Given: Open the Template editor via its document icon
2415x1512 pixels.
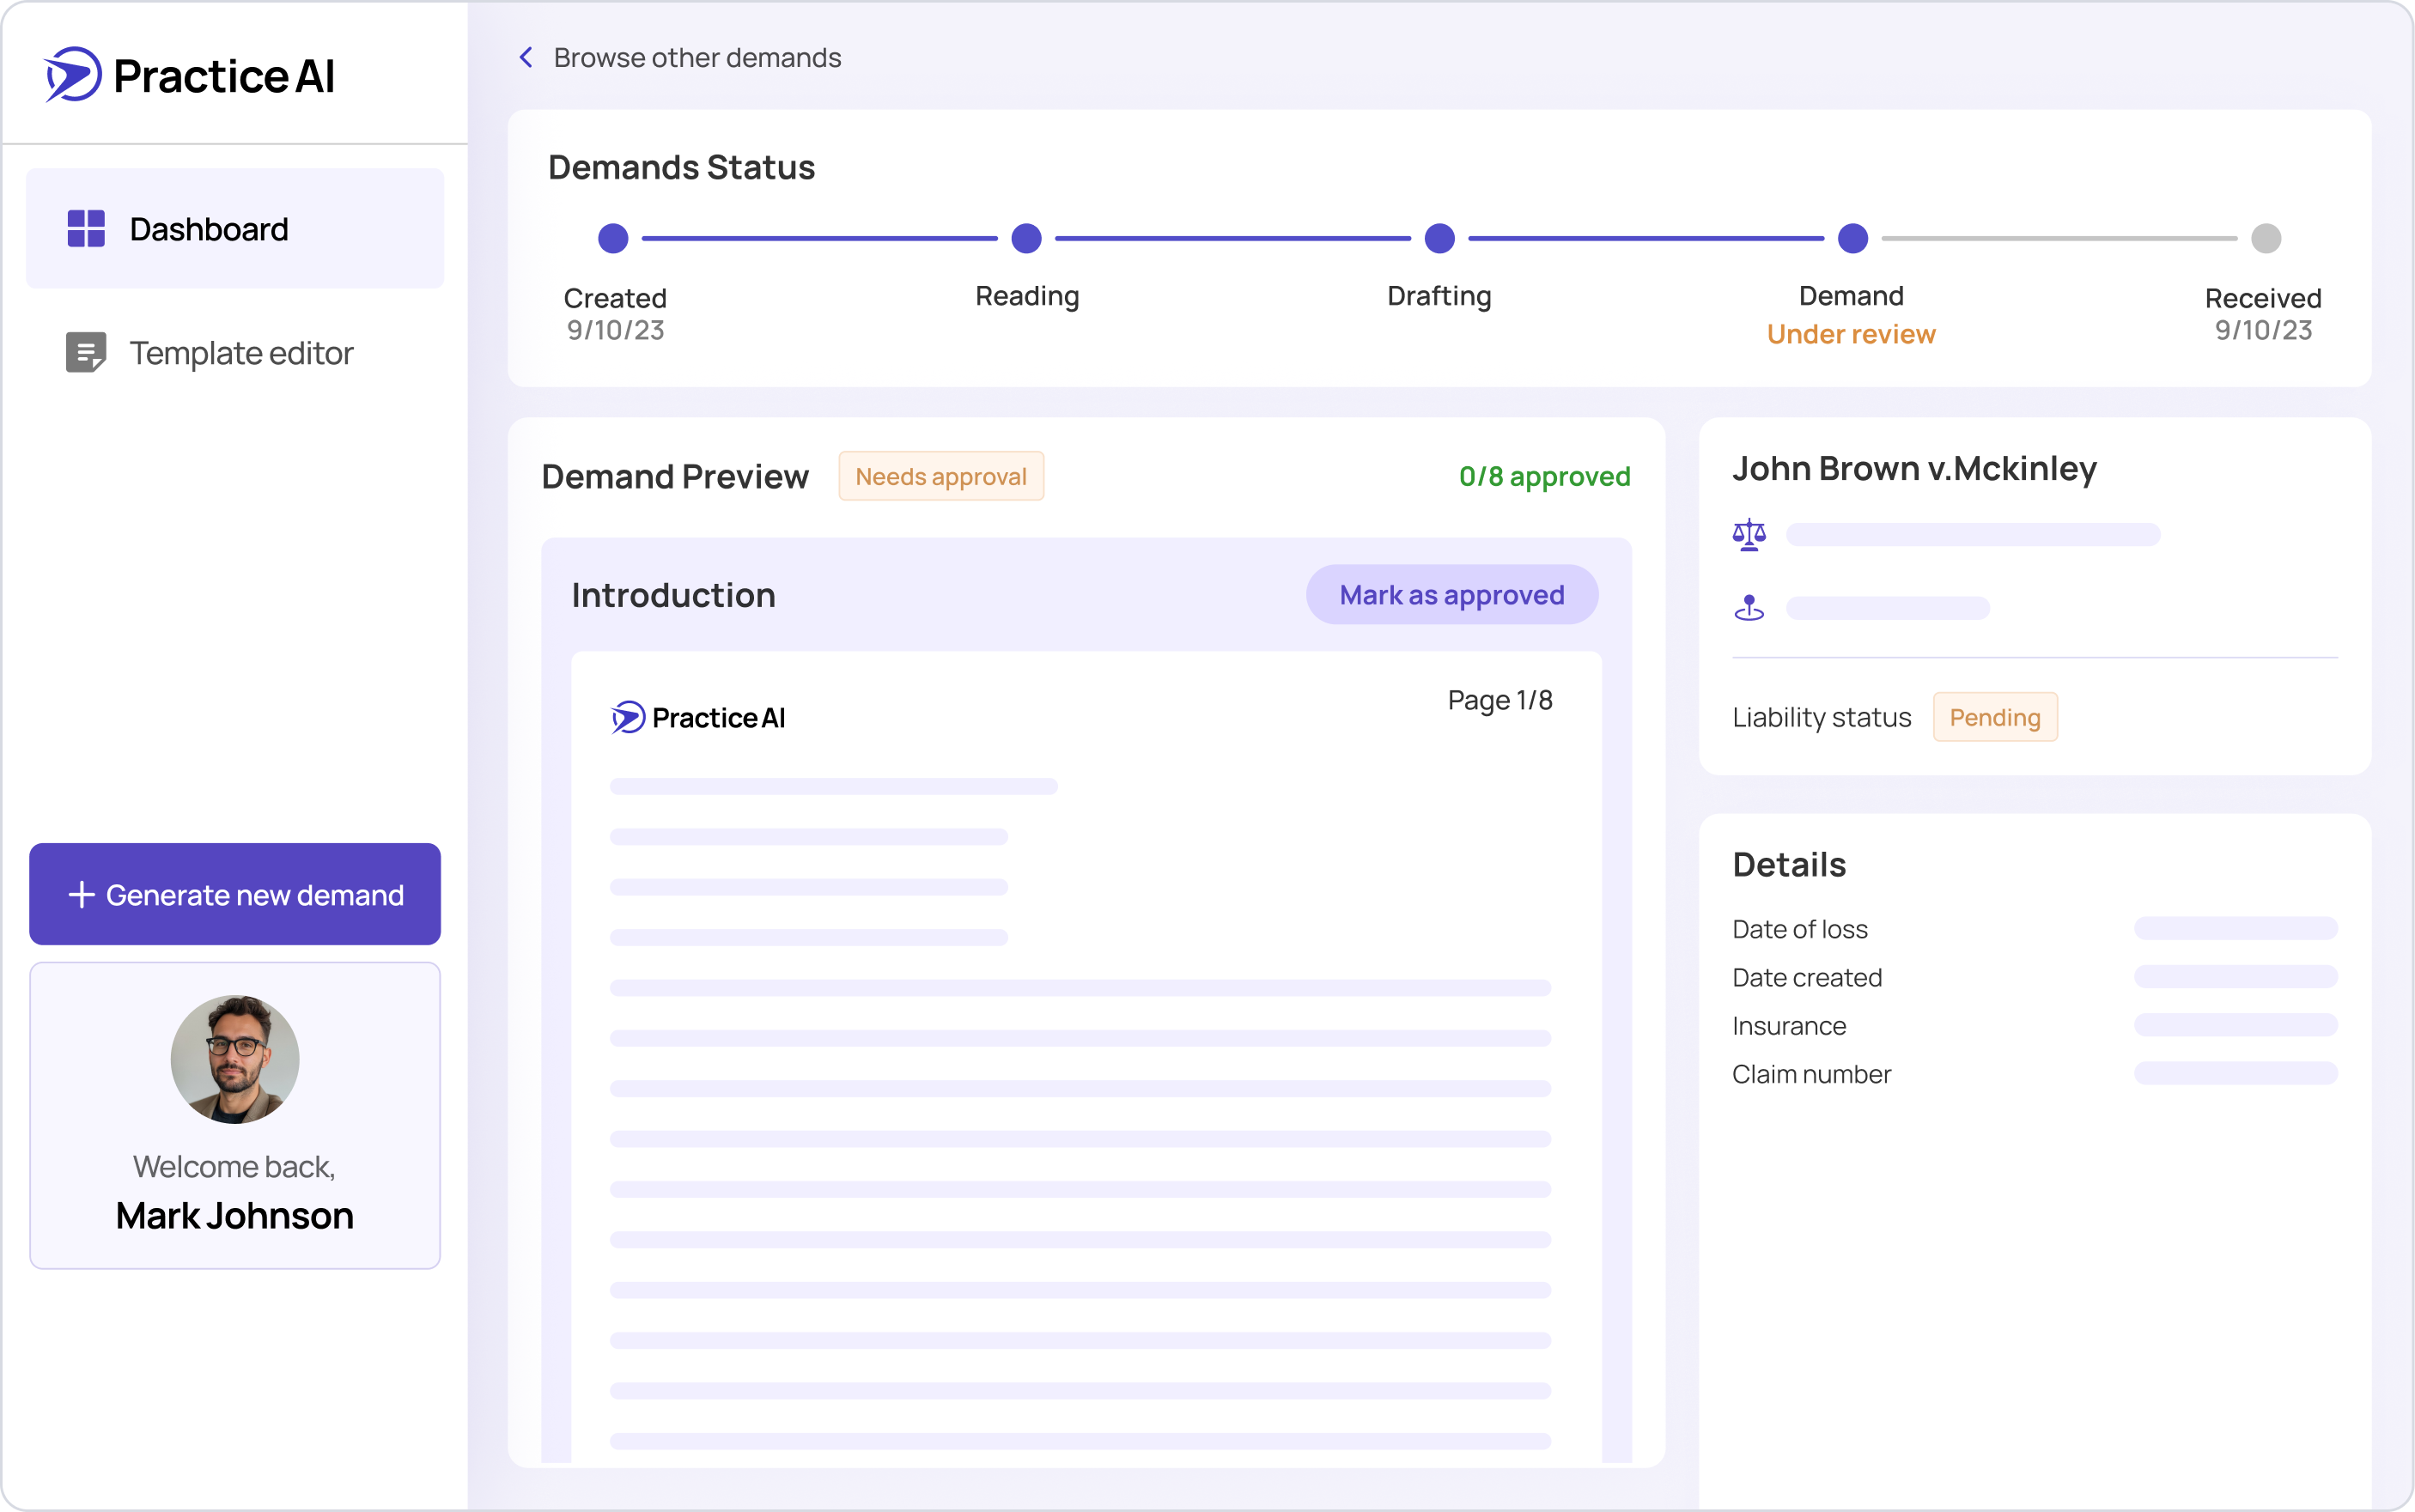Looking at the screenshot, I should click(86, 352).
